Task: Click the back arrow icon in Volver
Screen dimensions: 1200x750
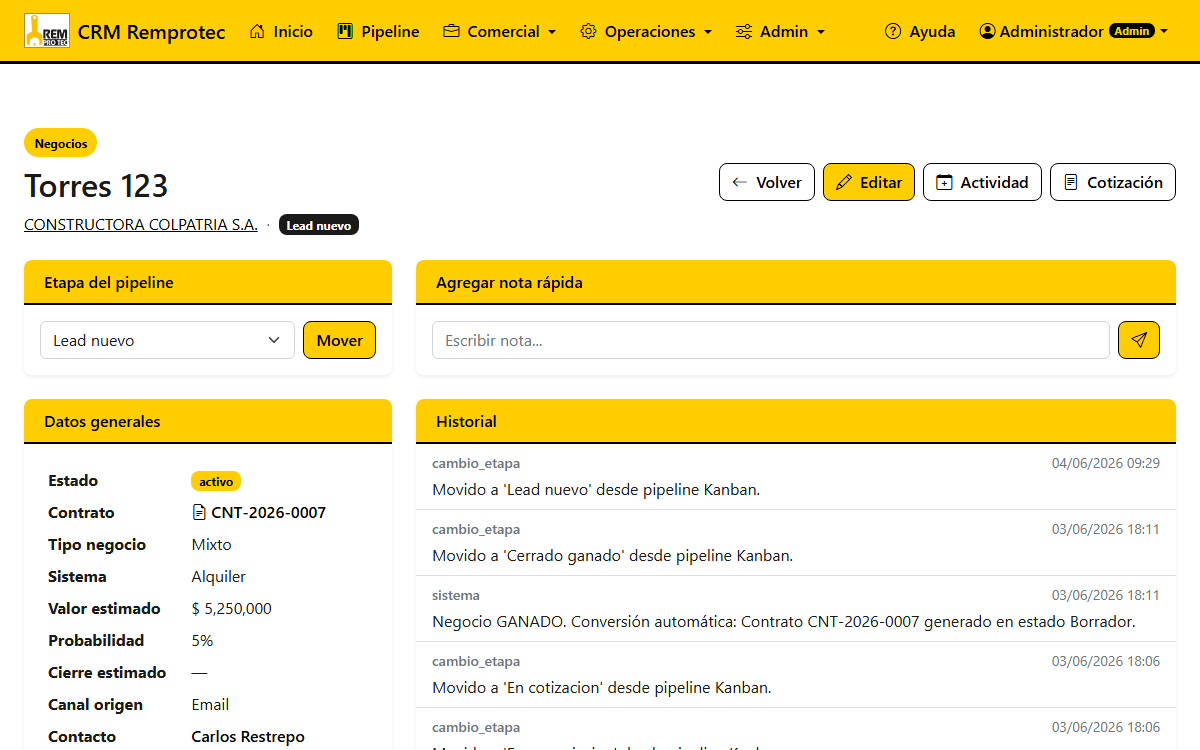Action: [740, 182]
